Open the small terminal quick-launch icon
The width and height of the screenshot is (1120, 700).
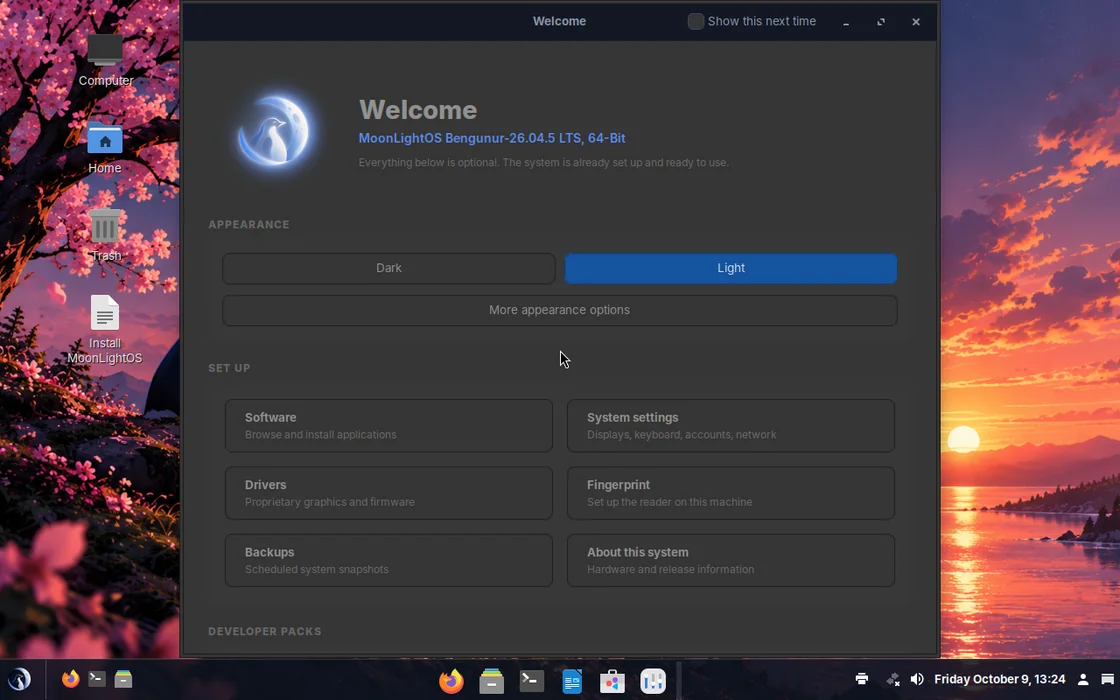[96, 679]
